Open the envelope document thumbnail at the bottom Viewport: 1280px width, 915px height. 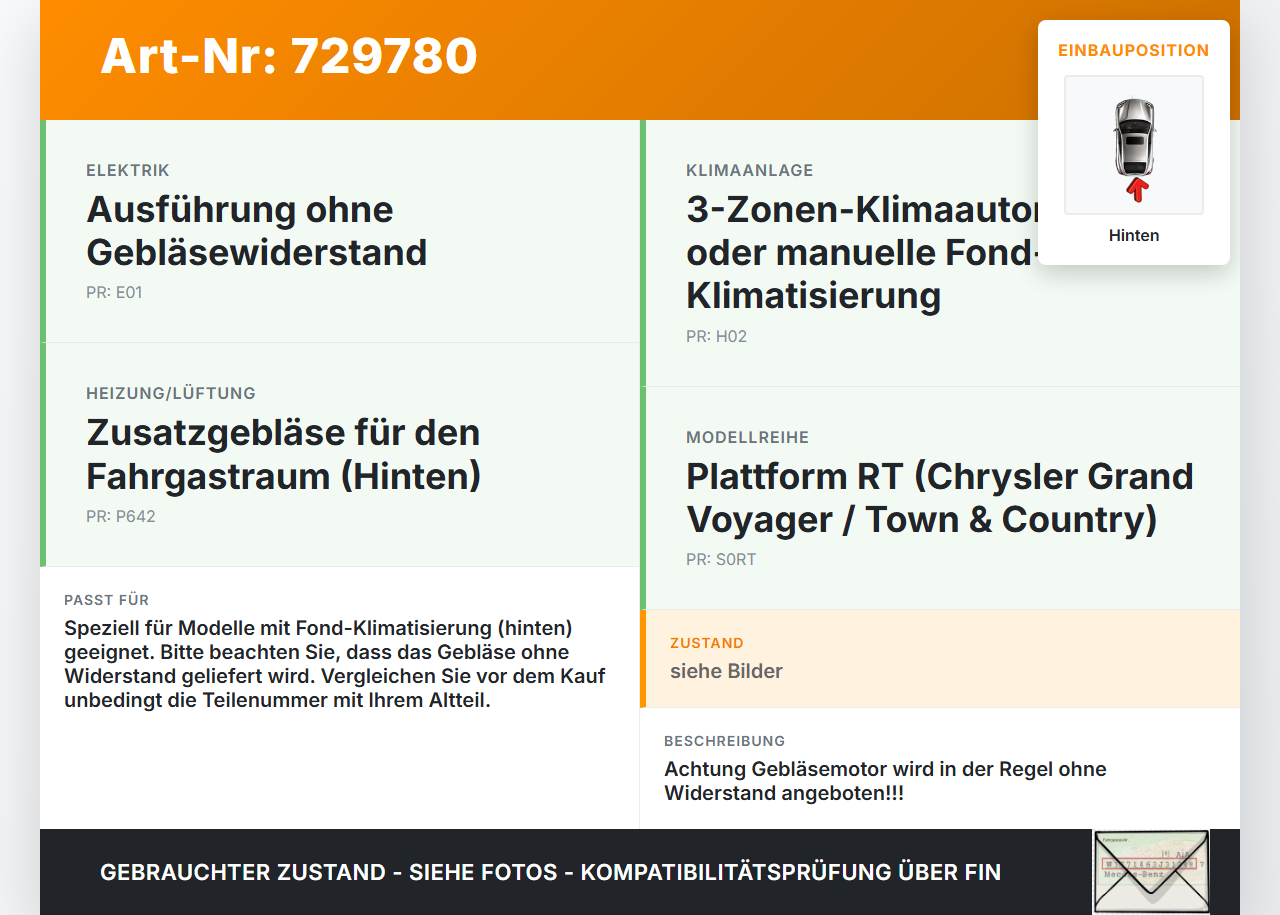coord(1151,871)
